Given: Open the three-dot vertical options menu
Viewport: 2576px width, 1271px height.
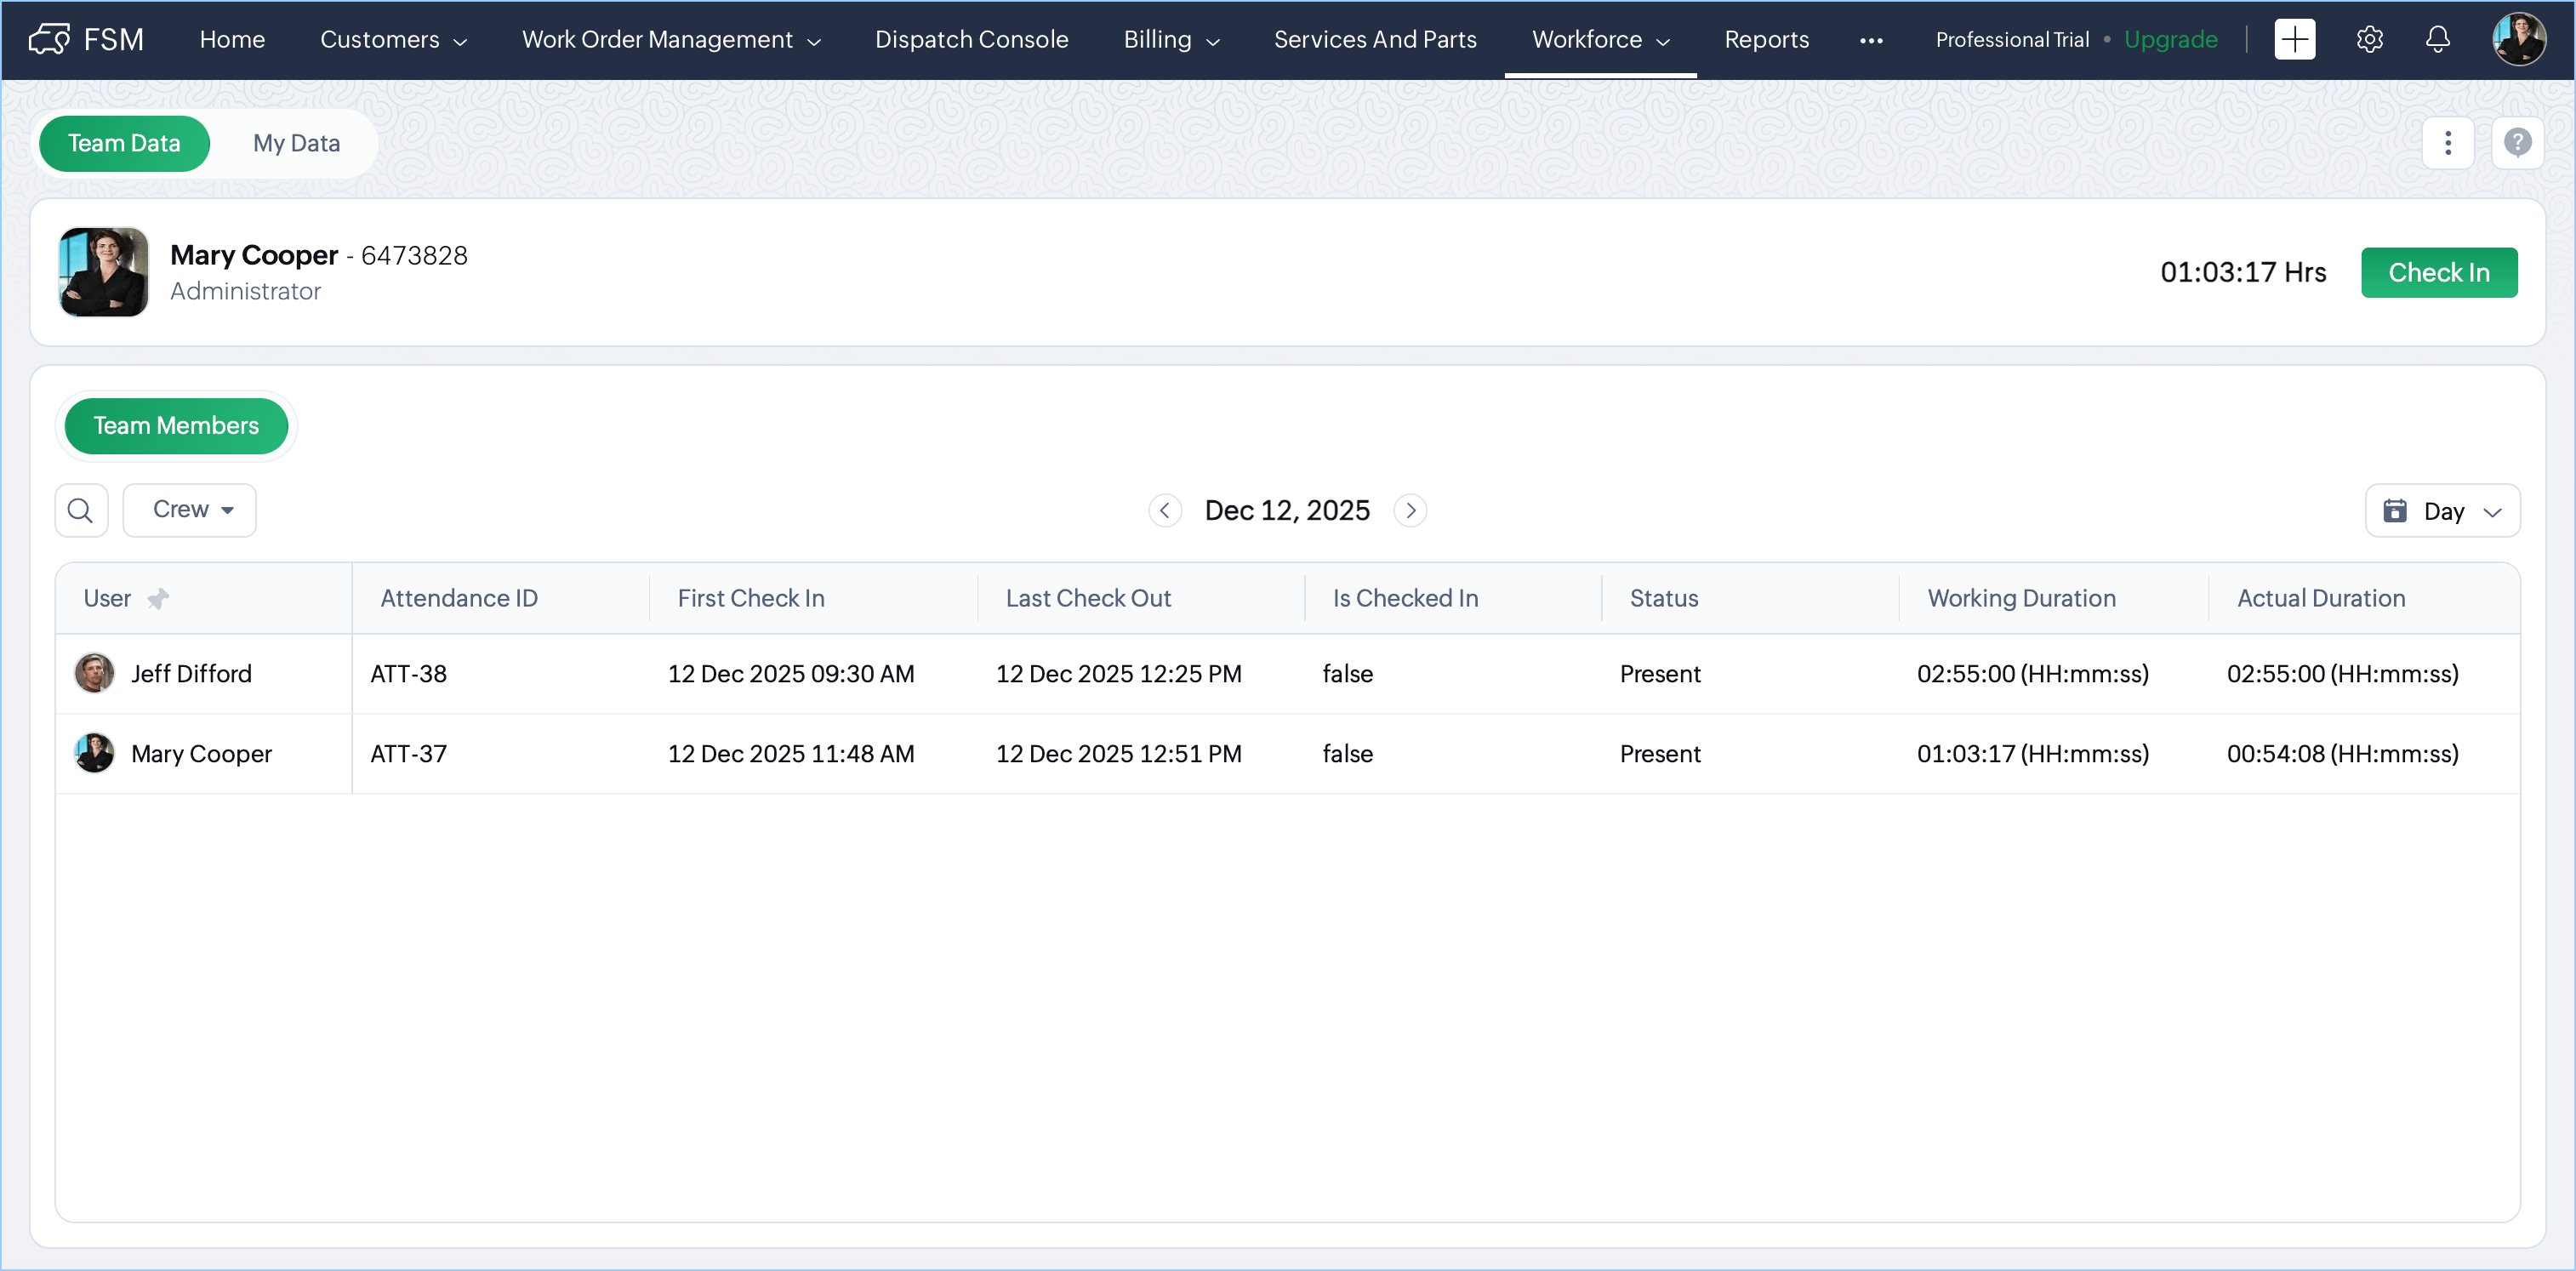Looking at the screenshot, I should coord(2447,143).
